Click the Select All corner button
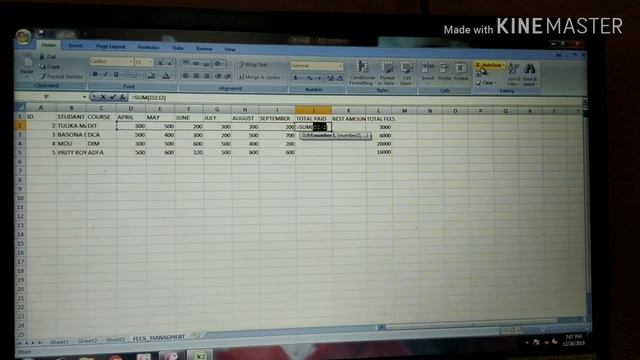This screenshot has width=640, height=360. [x=20, y=107]
